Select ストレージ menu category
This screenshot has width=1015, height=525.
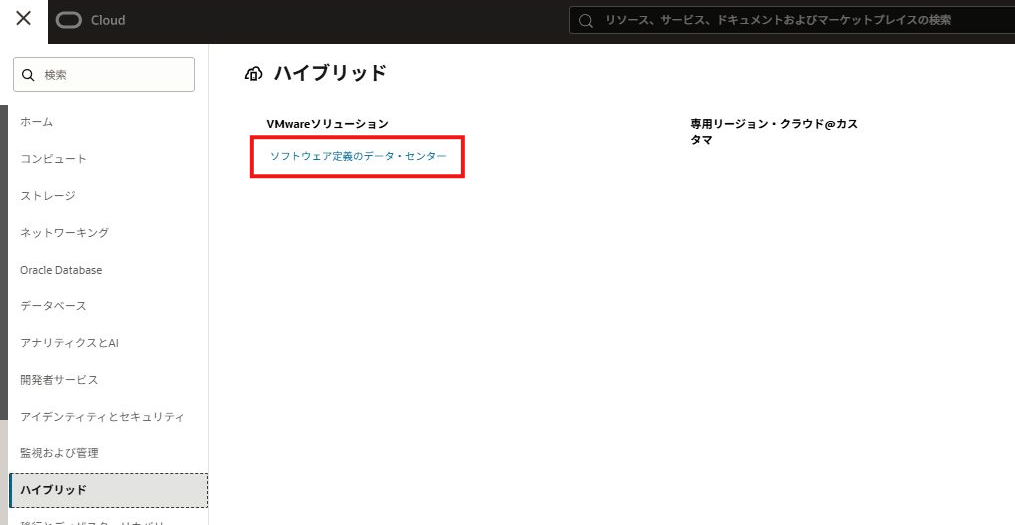point(48,196)
